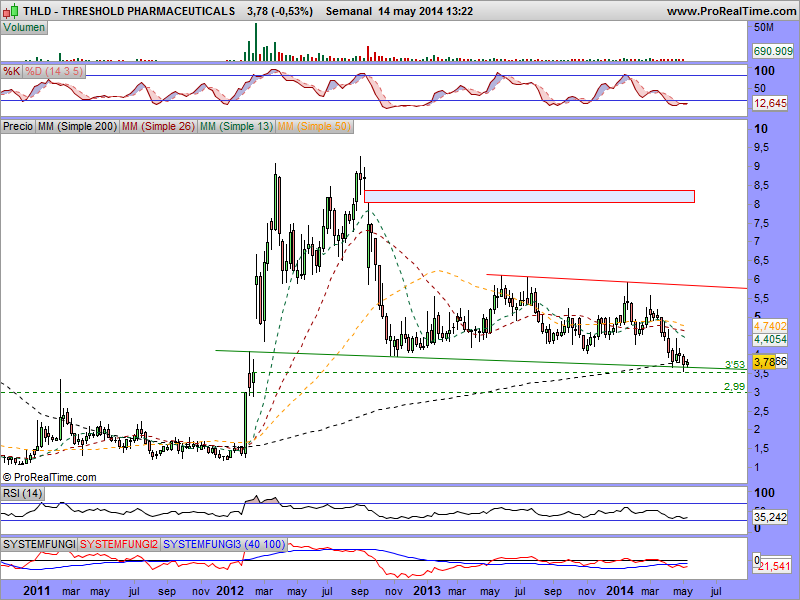800x600 pixels.
Task: Click the 35,242 RSI value tag
Action: [x=770, y=517]
